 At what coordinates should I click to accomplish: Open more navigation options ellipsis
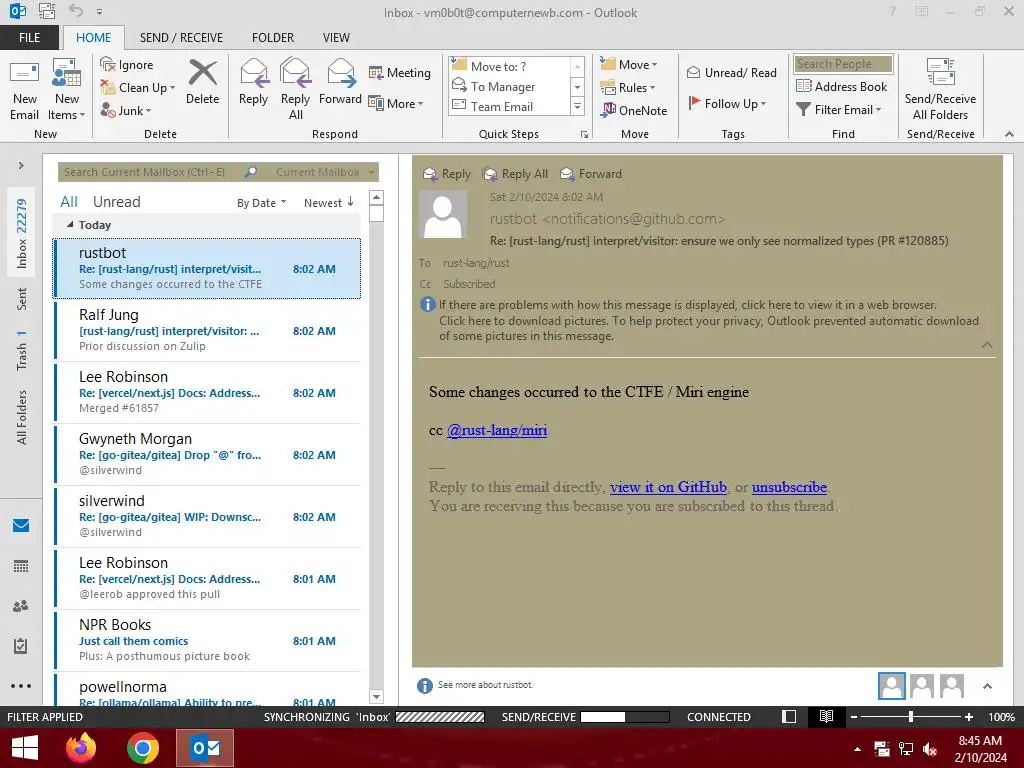[21, 686]
